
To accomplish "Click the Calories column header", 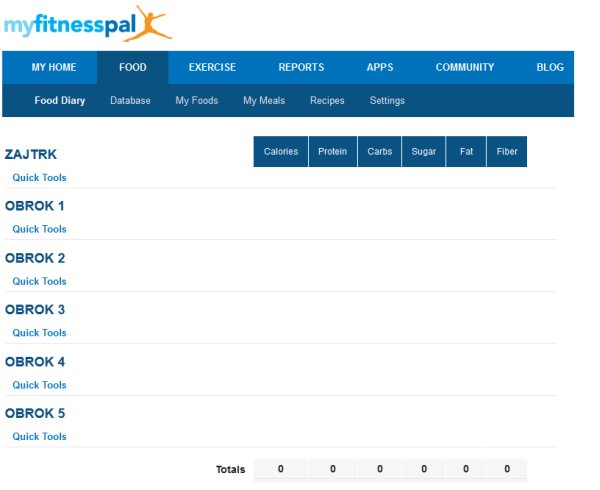I will (280, 152).
